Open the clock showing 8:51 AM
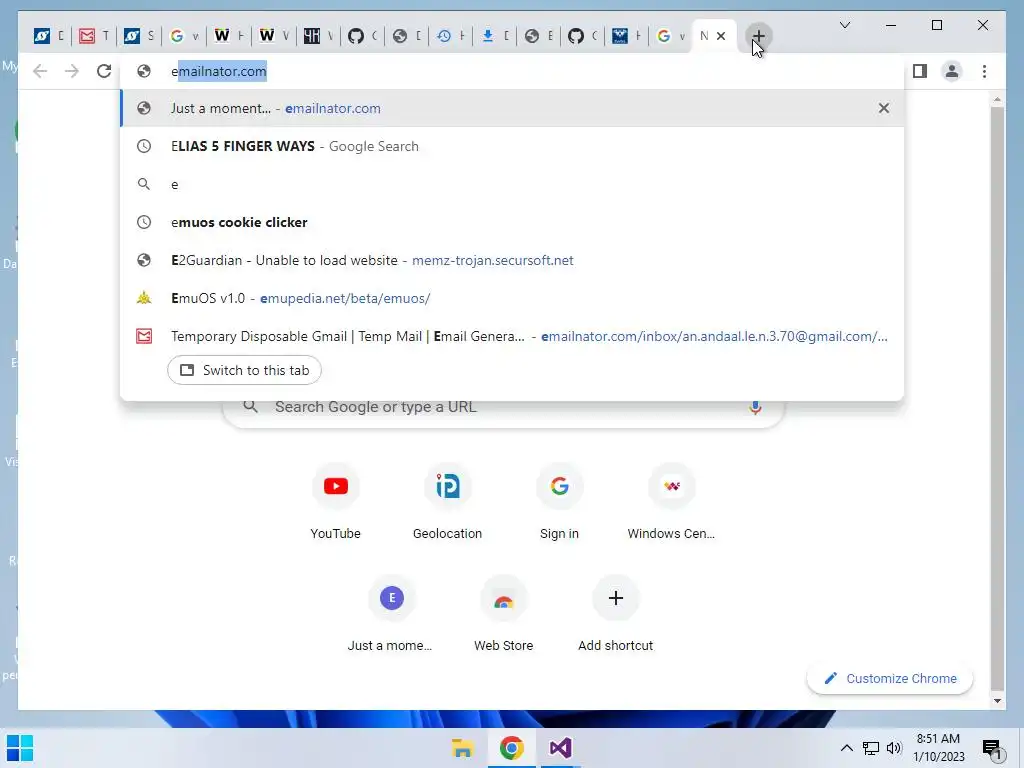1024x768 pixels. click(938, 748)
